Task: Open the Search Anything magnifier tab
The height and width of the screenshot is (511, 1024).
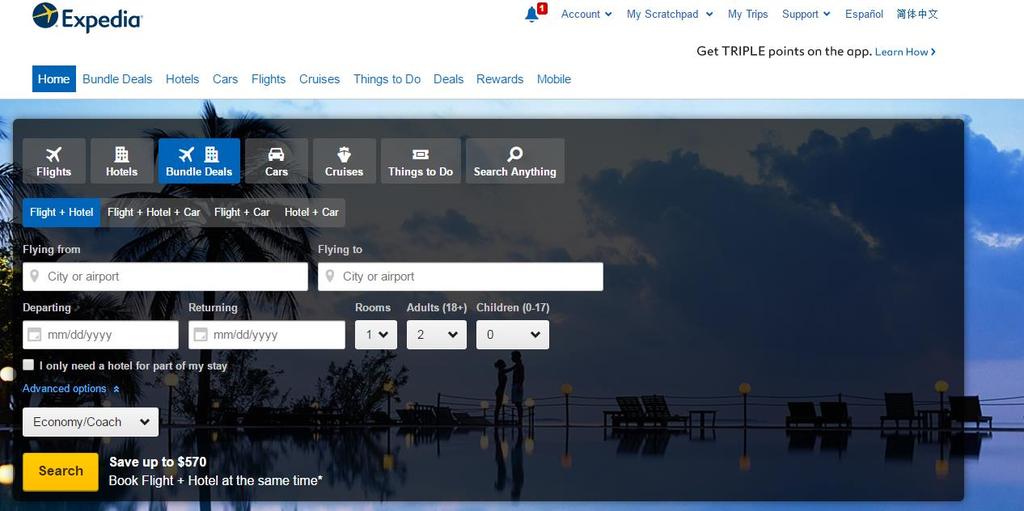Action: tap(515, 161)
